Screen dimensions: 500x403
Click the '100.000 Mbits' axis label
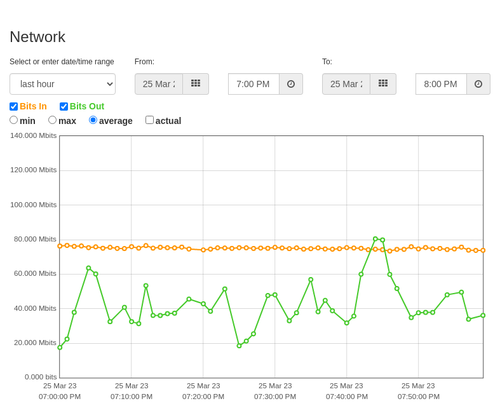pos(33,205)
